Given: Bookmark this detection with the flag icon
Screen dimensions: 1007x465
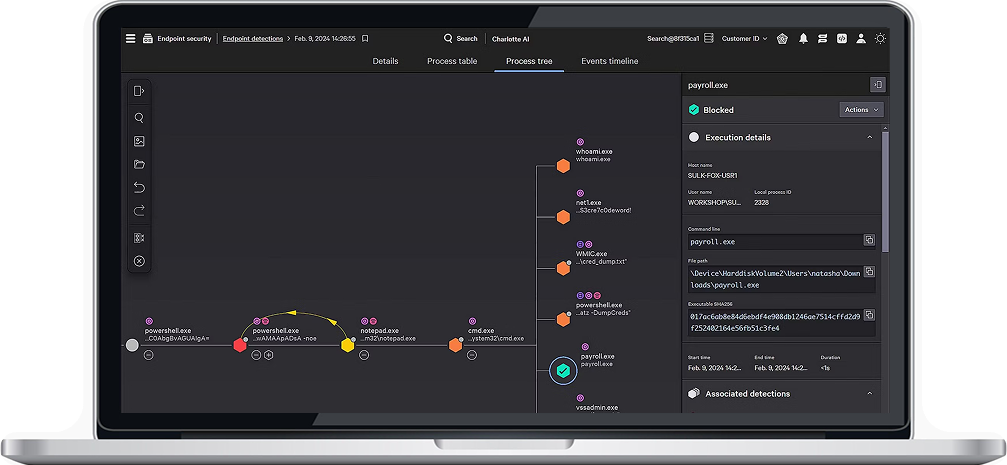Looking at the screenshot, I should click(365, 39).
